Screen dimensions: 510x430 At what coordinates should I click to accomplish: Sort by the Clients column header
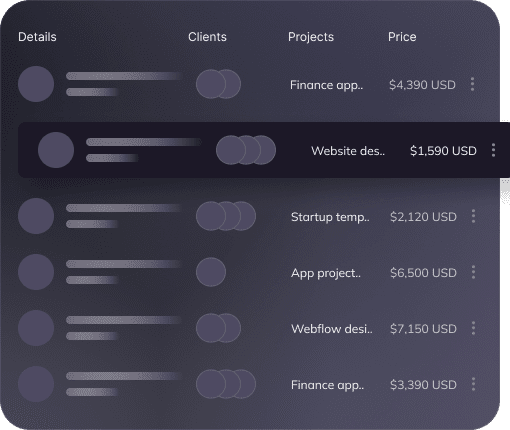pos(207,37)
